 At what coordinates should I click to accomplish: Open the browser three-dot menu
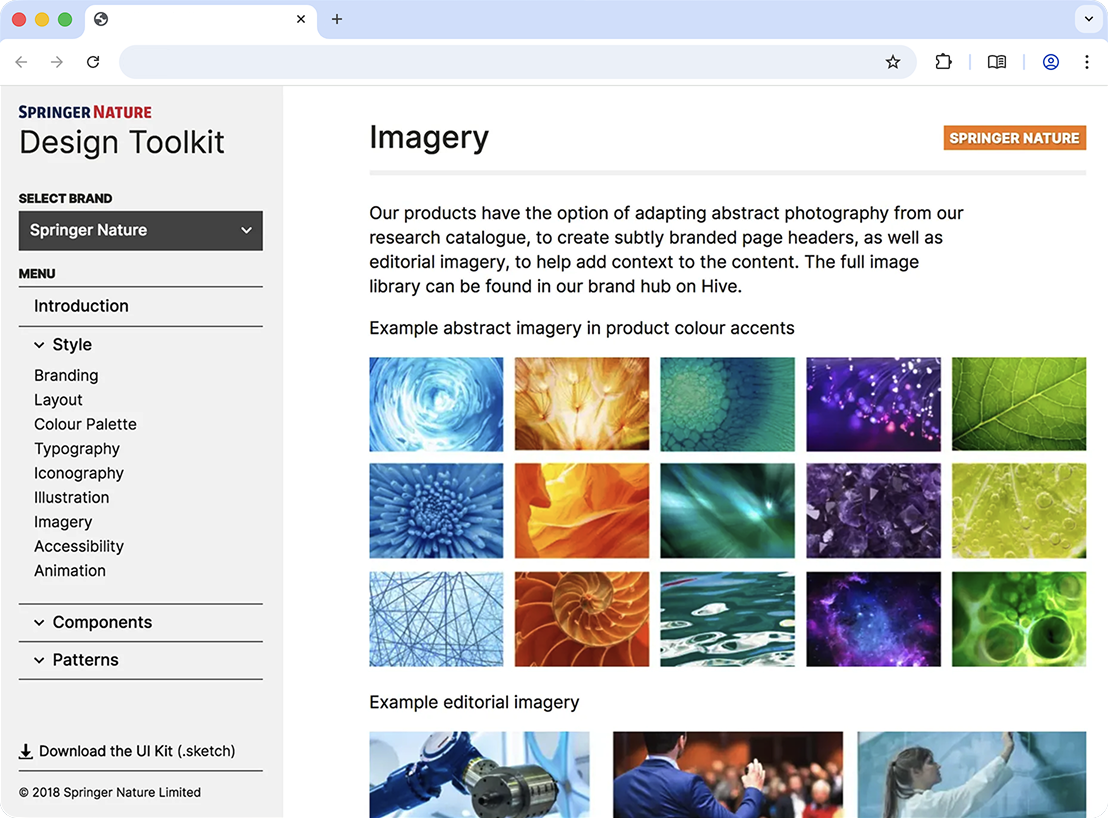click(1086, 62)
